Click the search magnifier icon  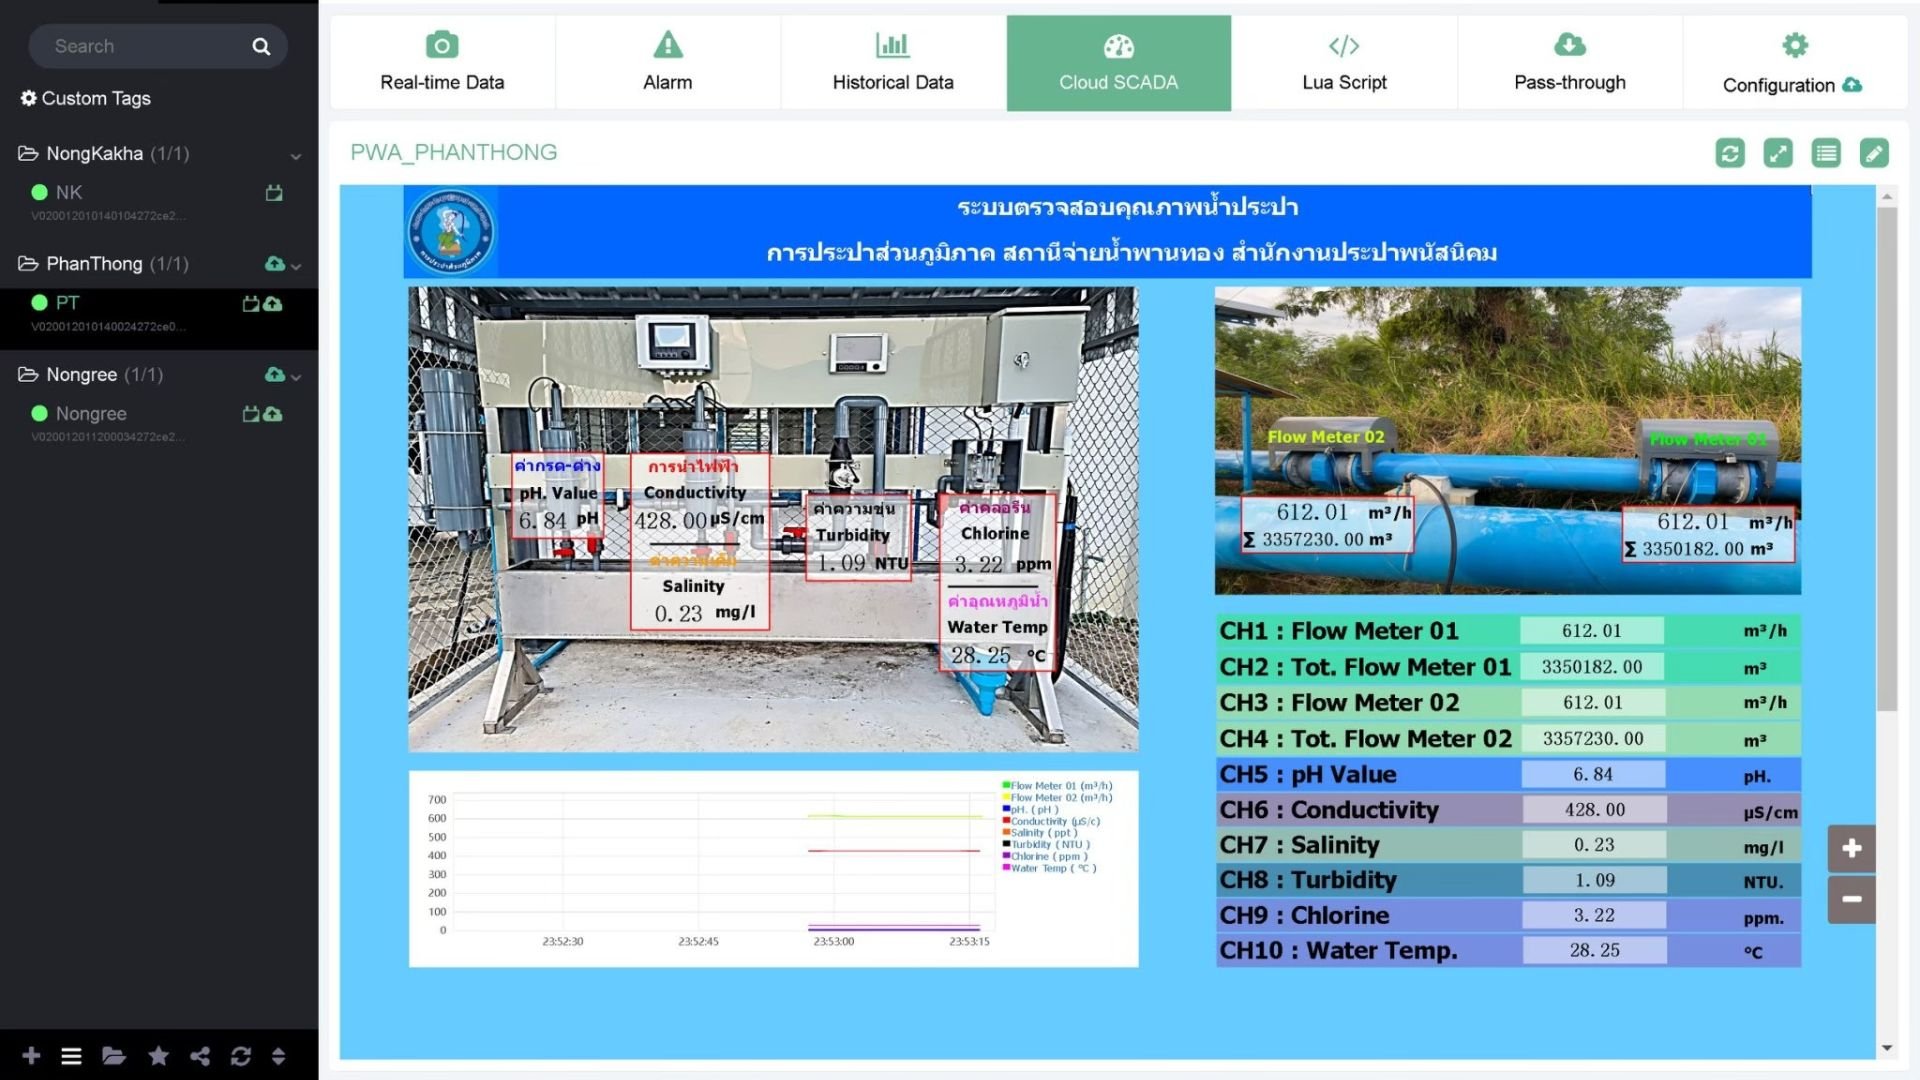tap(261, 46)
